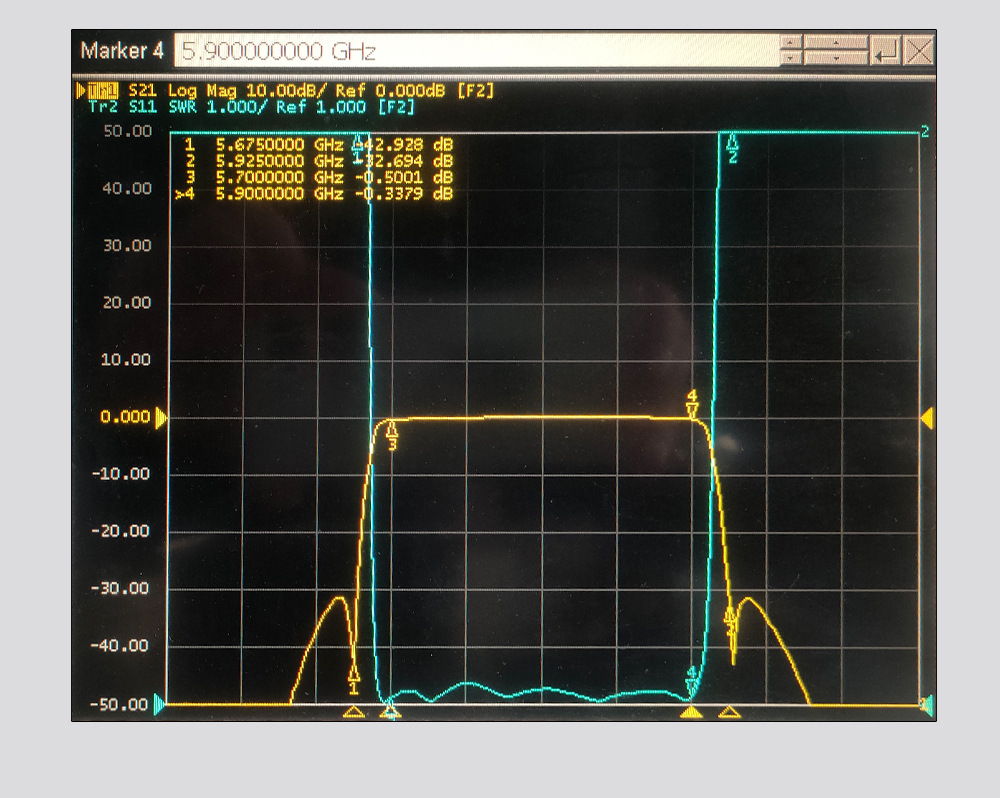1000x798 pixels.
Task: Click cyan trace 2 label at top-right corner
Action: [x=925, y=132]
